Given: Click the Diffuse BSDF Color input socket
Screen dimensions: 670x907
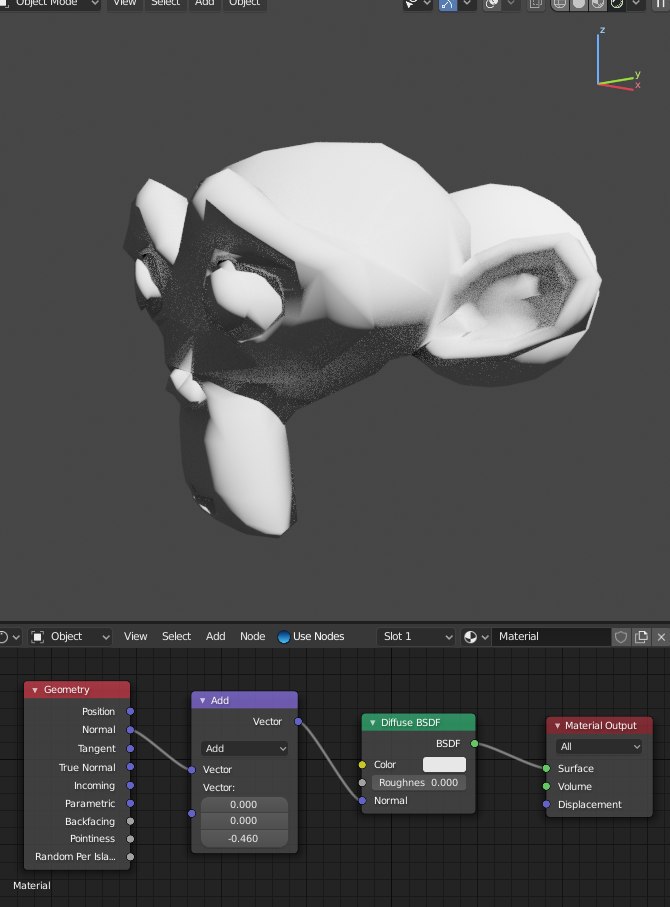Looking at the screenshot, I should (x=362, y=765).
